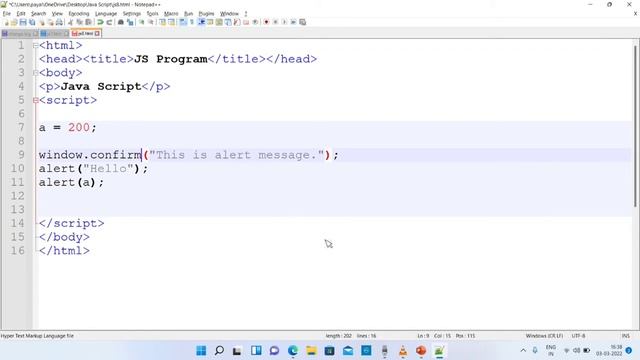The width and height of the screenshot is (640, 360).
Task: Run macro multiple times icon
Action: 293,22
